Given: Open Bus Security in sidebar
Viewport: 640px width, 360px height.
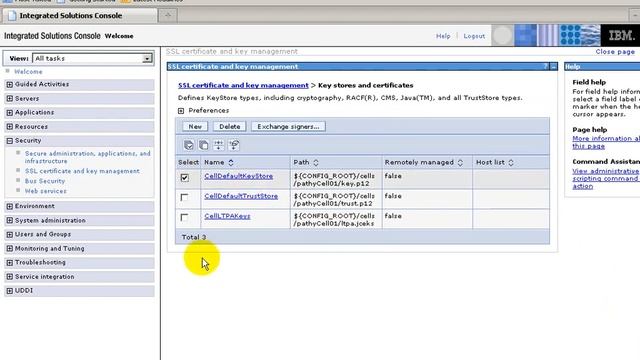Looking at the screenshot, I should point(45,181).
